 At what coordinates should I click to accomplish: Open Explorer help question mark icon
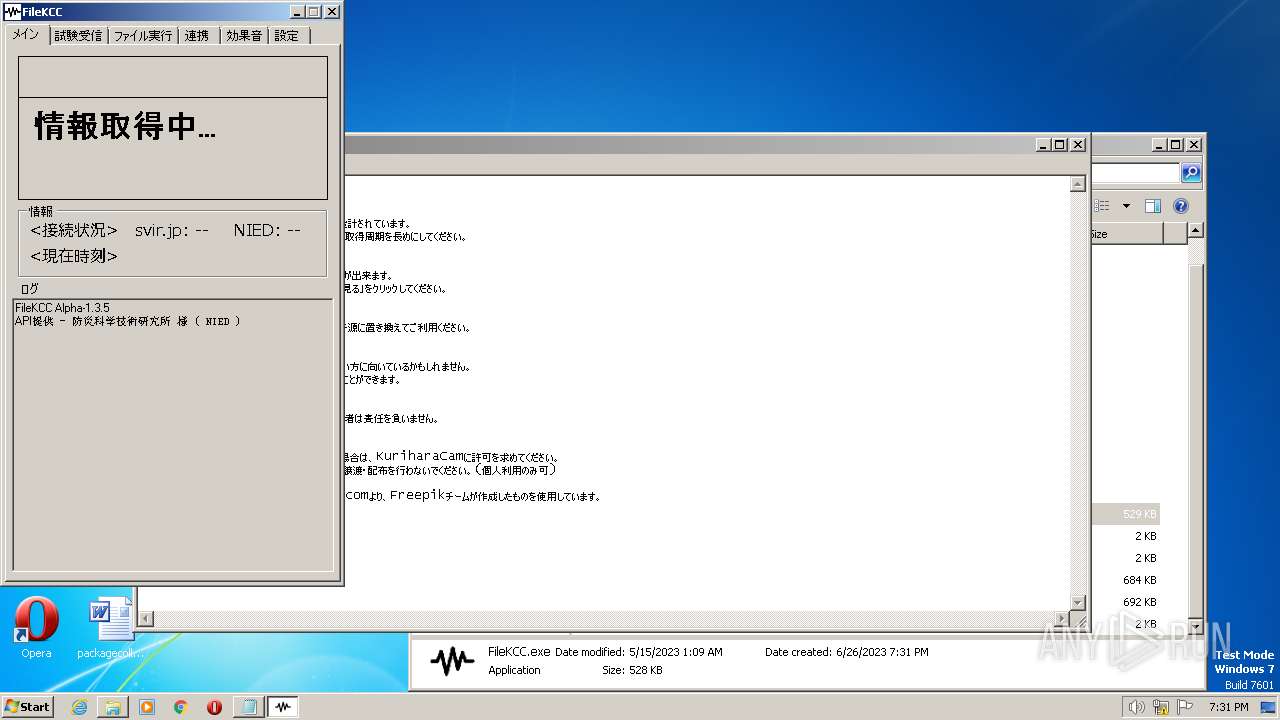[x=1181, y=206]
